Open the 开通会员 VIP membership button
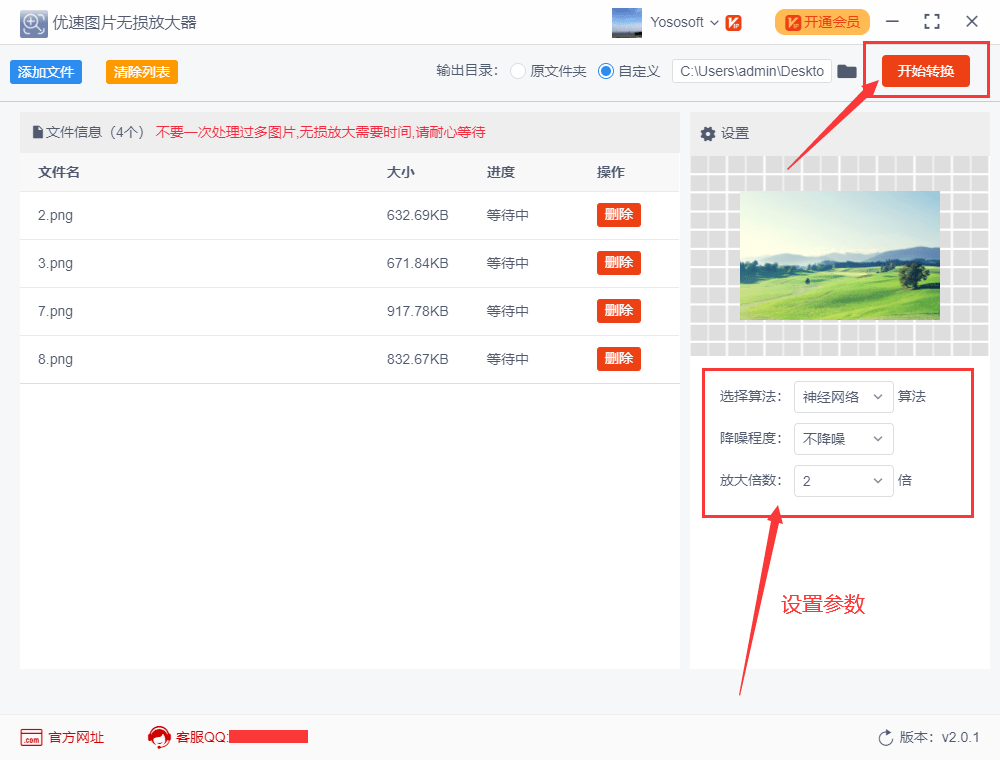Image resolution: width=1000 pixels, height=760 pixels. 822,21
